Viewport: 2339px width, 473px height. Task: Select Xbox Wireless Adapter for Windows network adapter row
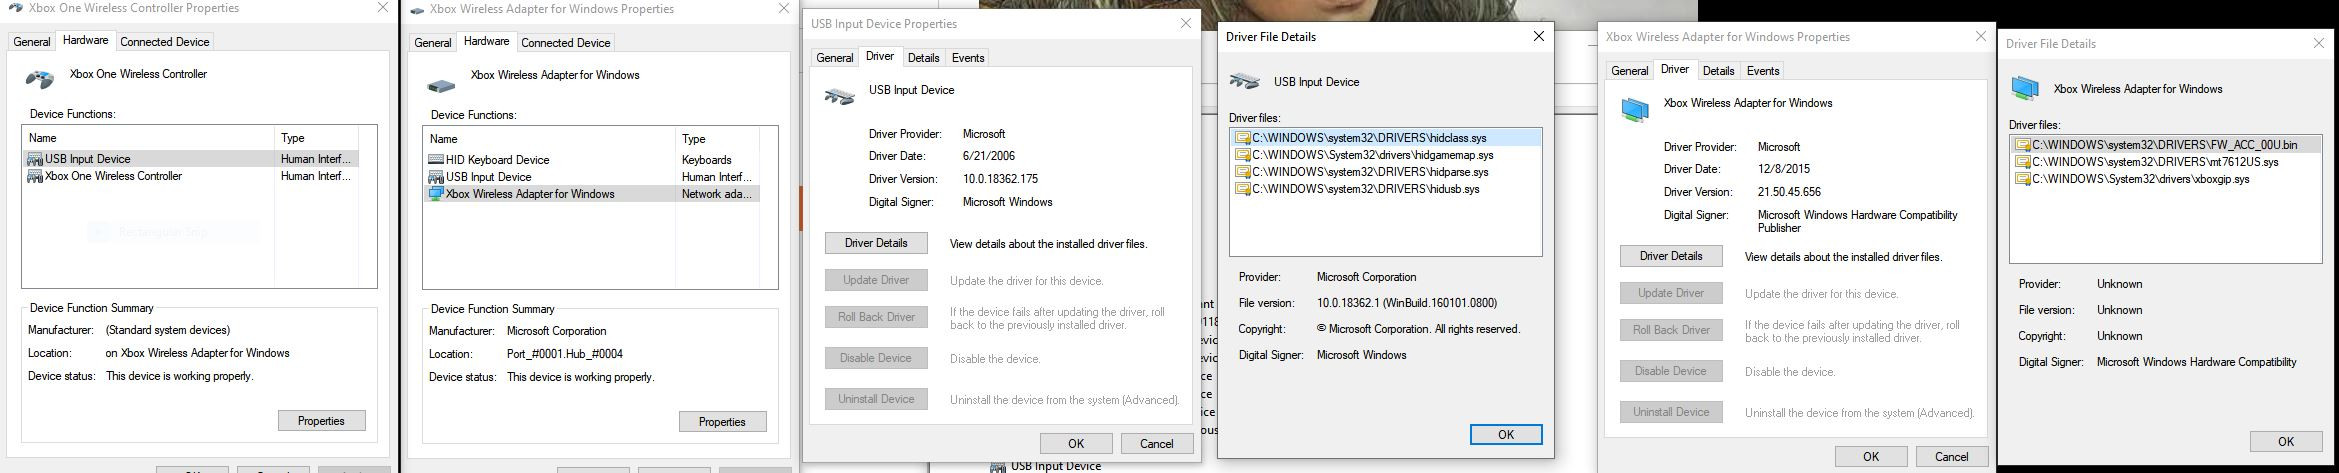591,194
